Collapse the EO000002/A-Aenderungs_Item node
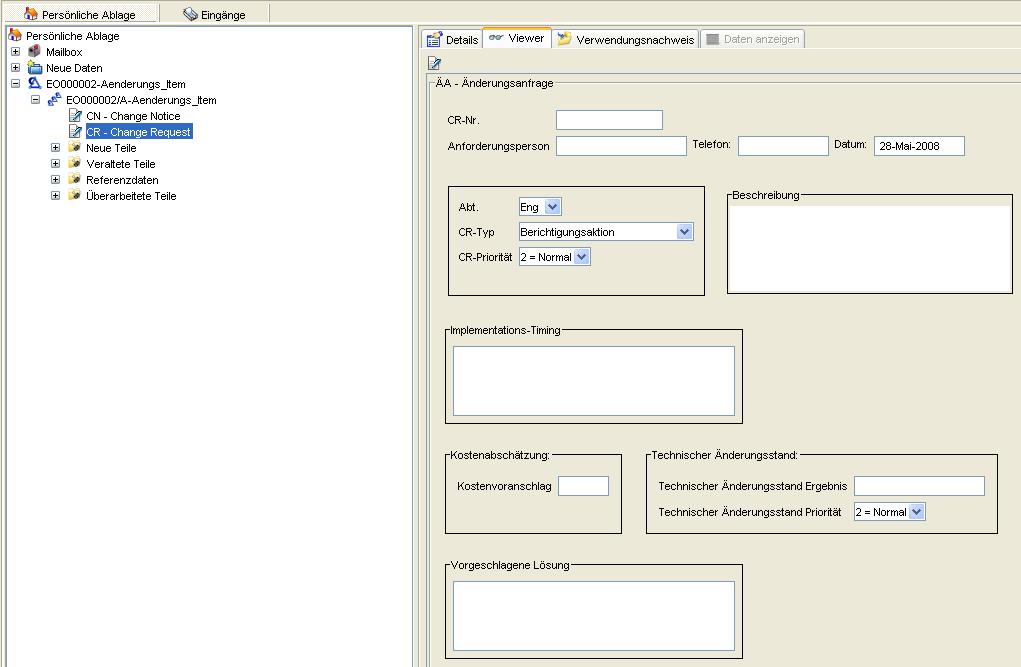The image size is (1021, 667). [36, 100]
